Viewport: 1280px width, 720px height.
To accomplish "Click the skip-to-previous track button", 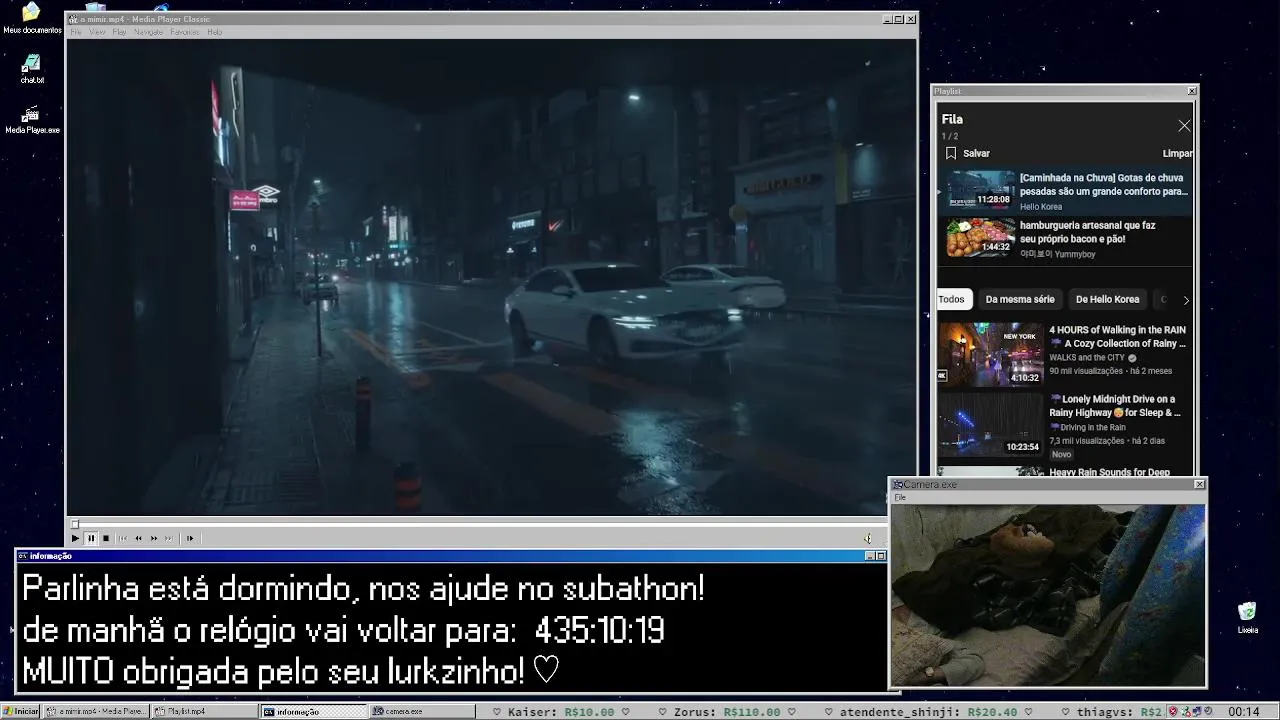I will point(123,538).
